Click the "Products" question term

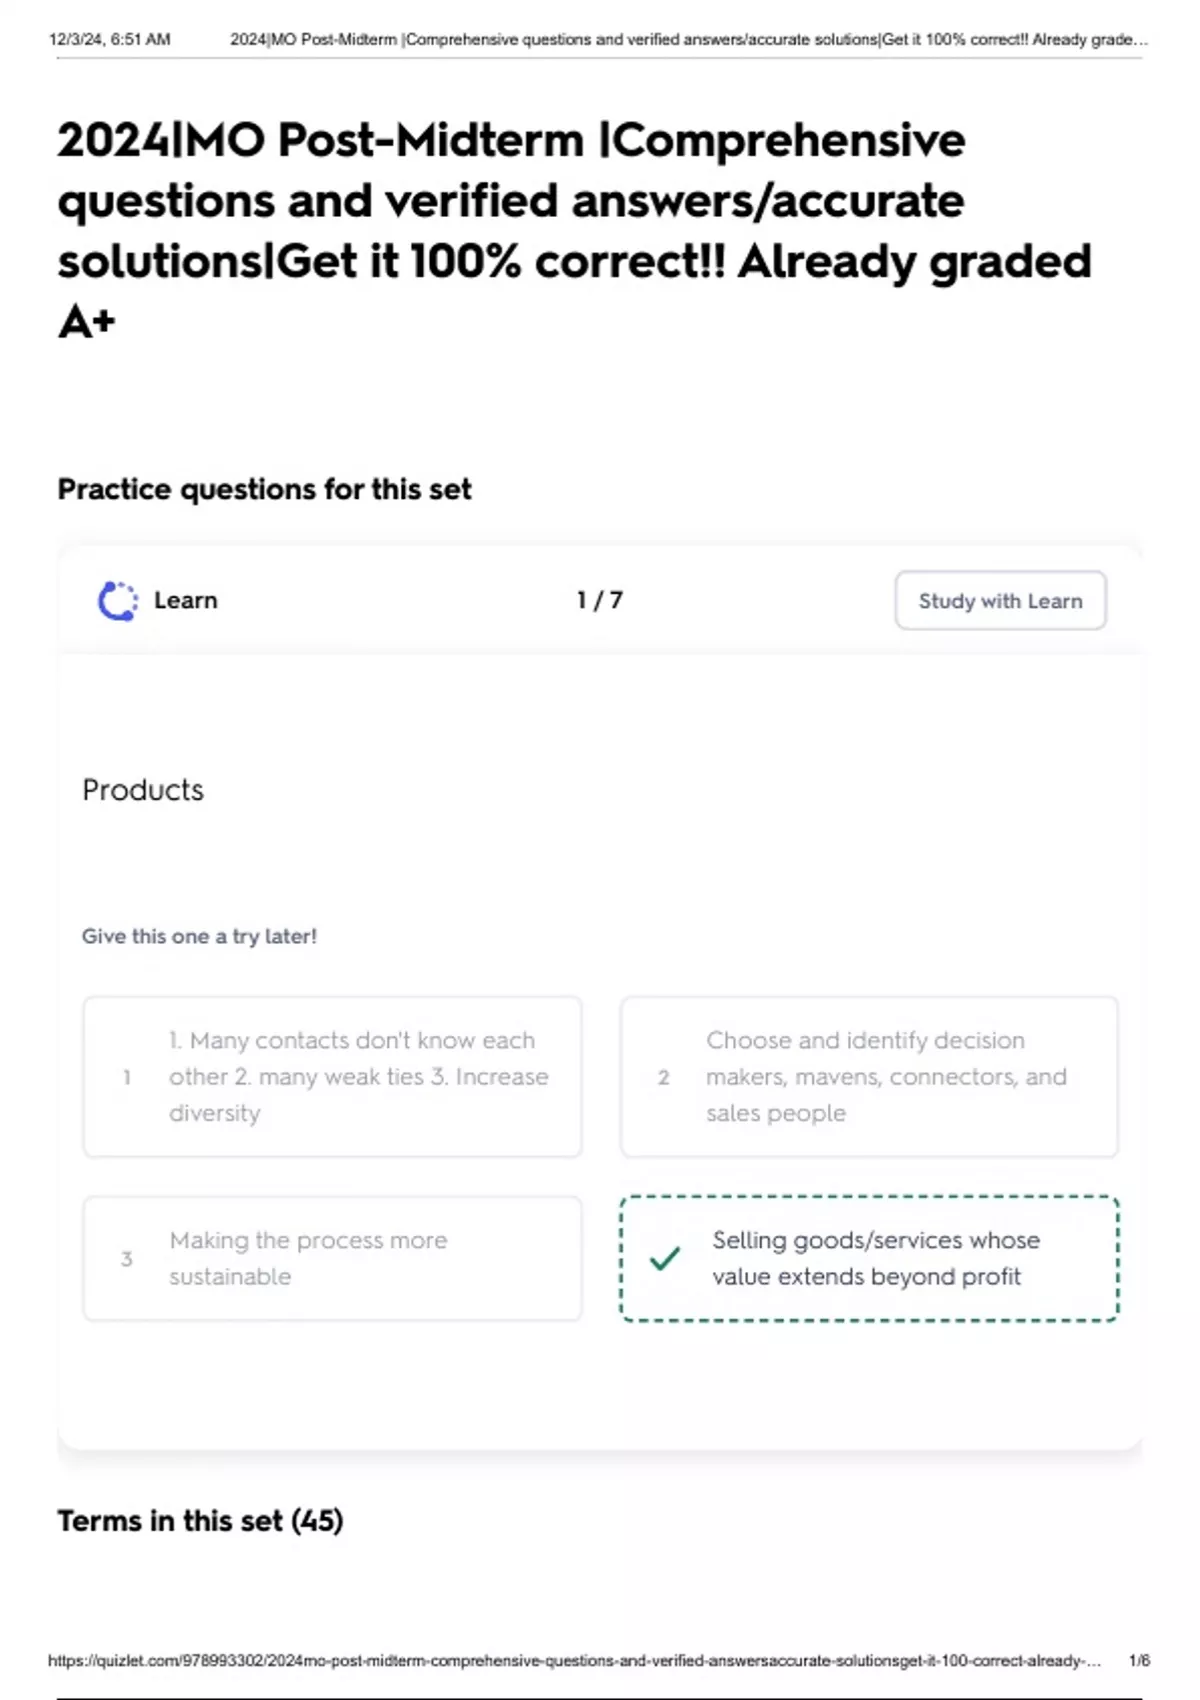click(143, 790)
